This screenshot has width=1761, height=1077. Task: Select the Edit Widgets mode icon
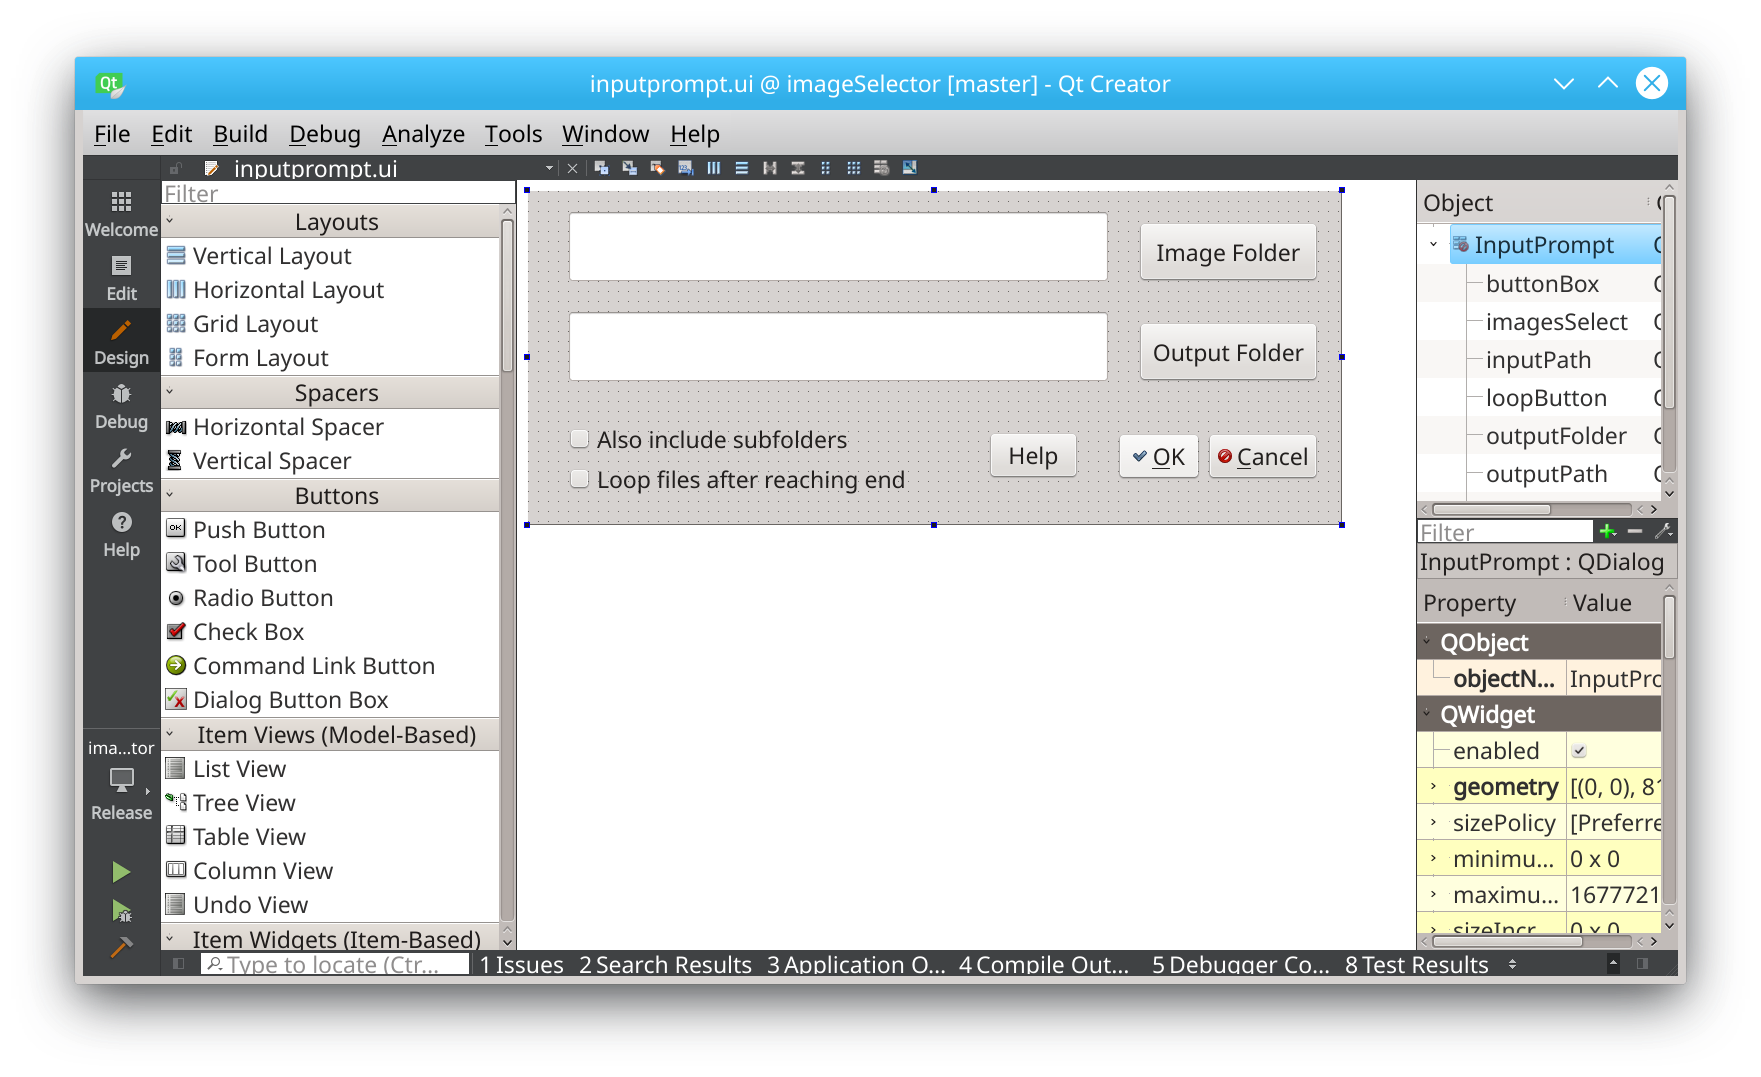[x=601, y=168]
